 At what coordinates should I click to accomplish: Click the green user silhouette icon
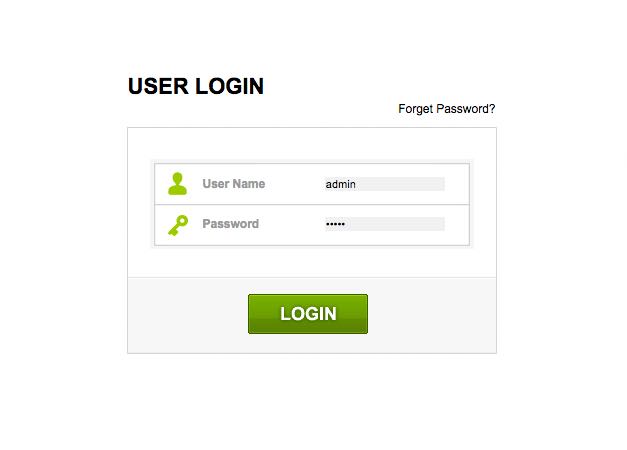(x=177, y=184)
